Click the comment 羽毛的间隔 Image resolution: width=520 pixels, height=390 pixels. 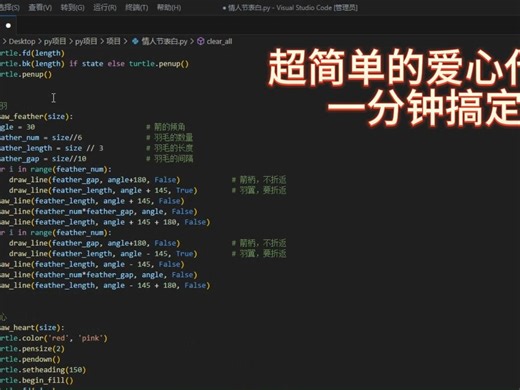point(170,159)
